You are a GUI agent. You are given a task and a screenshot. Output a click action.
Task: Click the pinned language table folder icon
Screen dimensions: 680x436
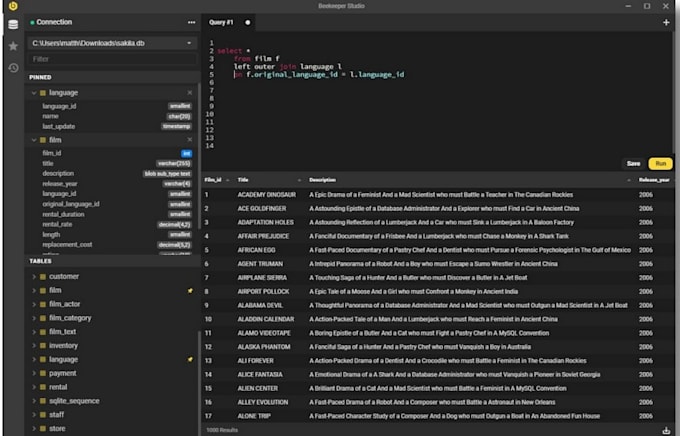tap(43, 93)
